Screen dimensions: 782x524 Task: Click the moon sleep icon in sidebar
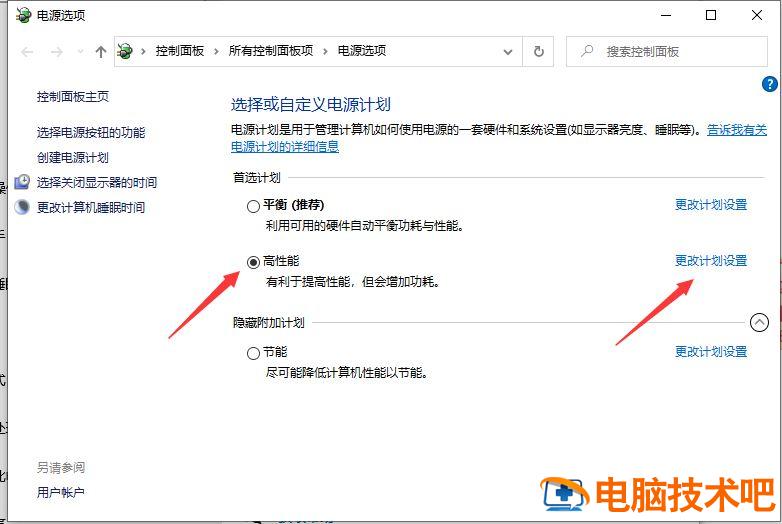pyautogui.click(x=22, y=207)
